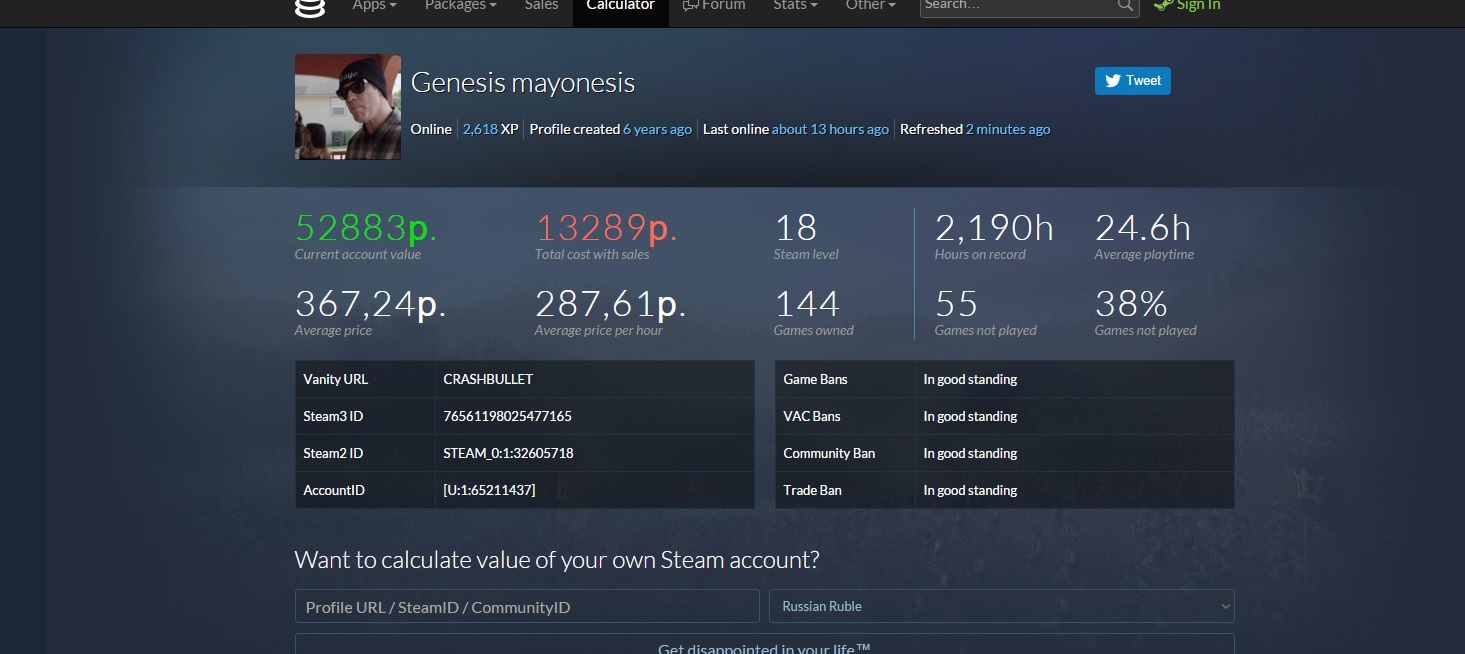Click the AccountID row label
Screen dimensions: 1465x654
tap(334, 491)
